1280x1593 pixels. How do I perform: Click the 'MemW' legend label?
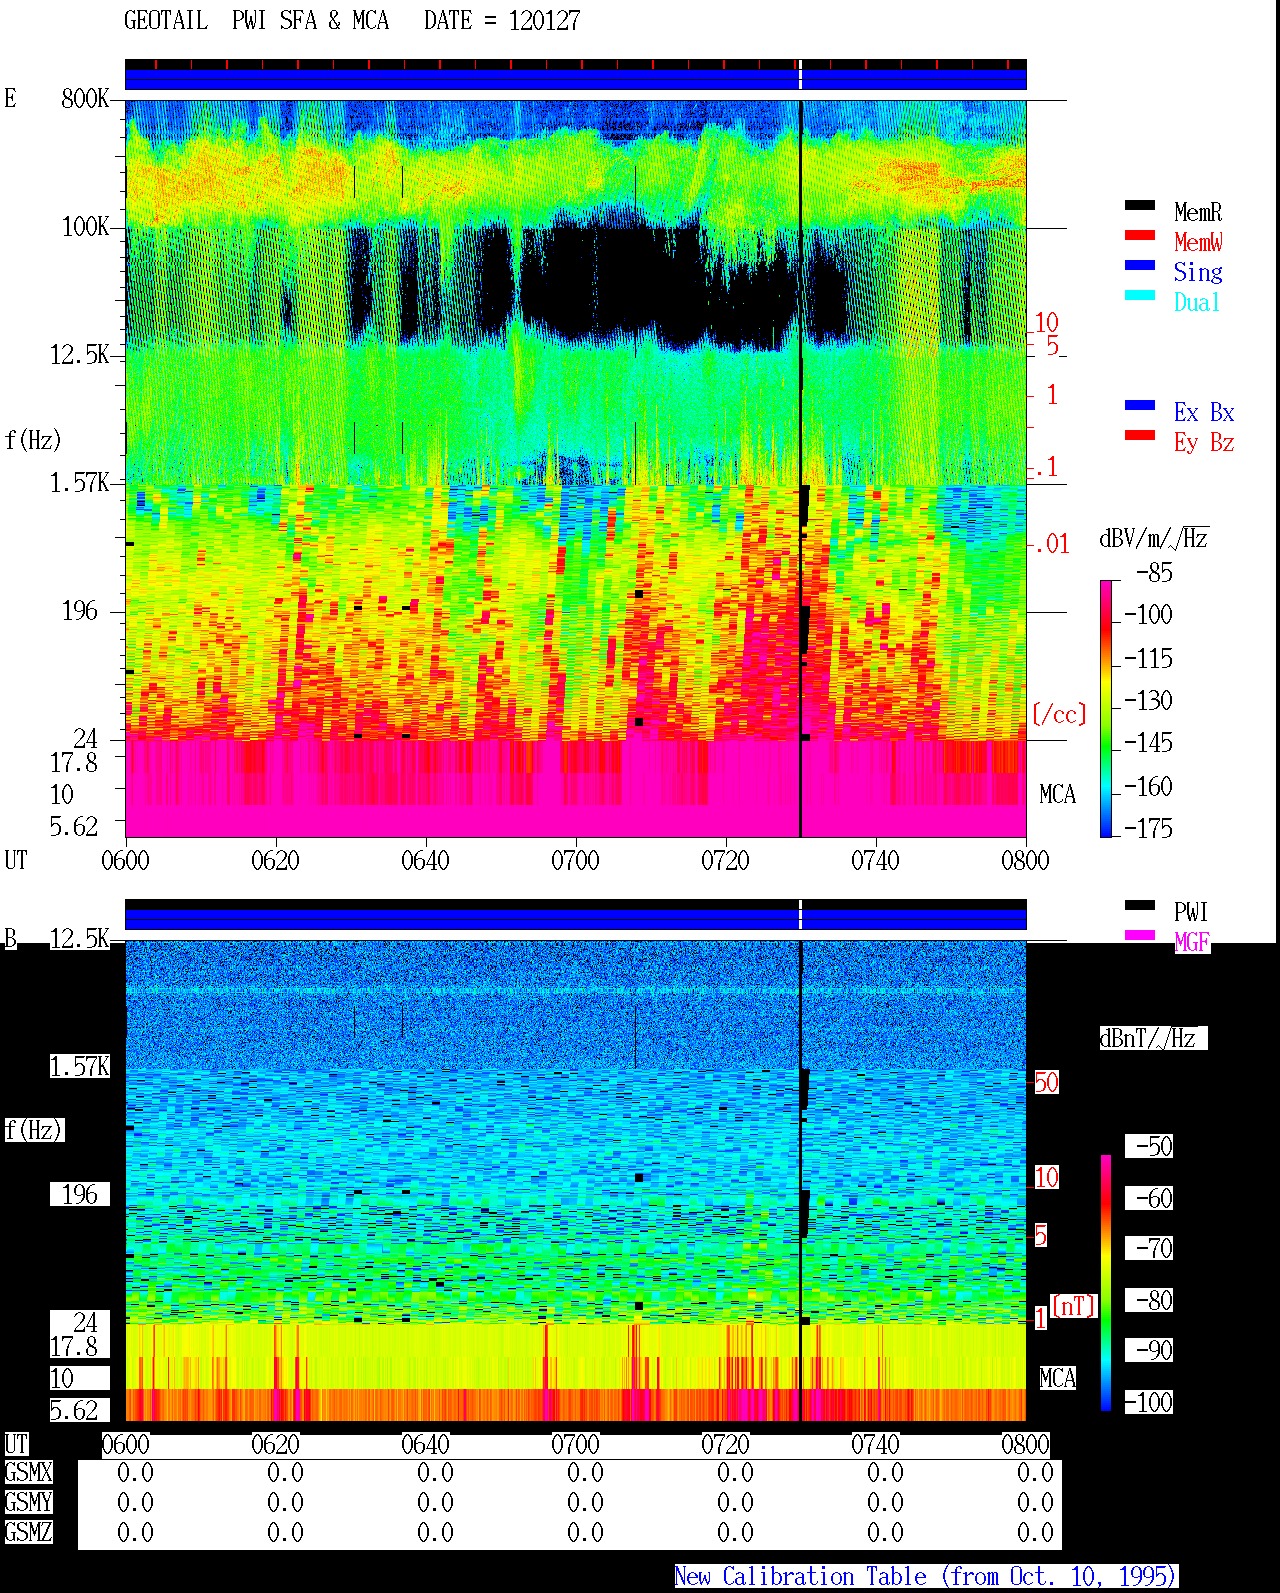[1198, 242]
